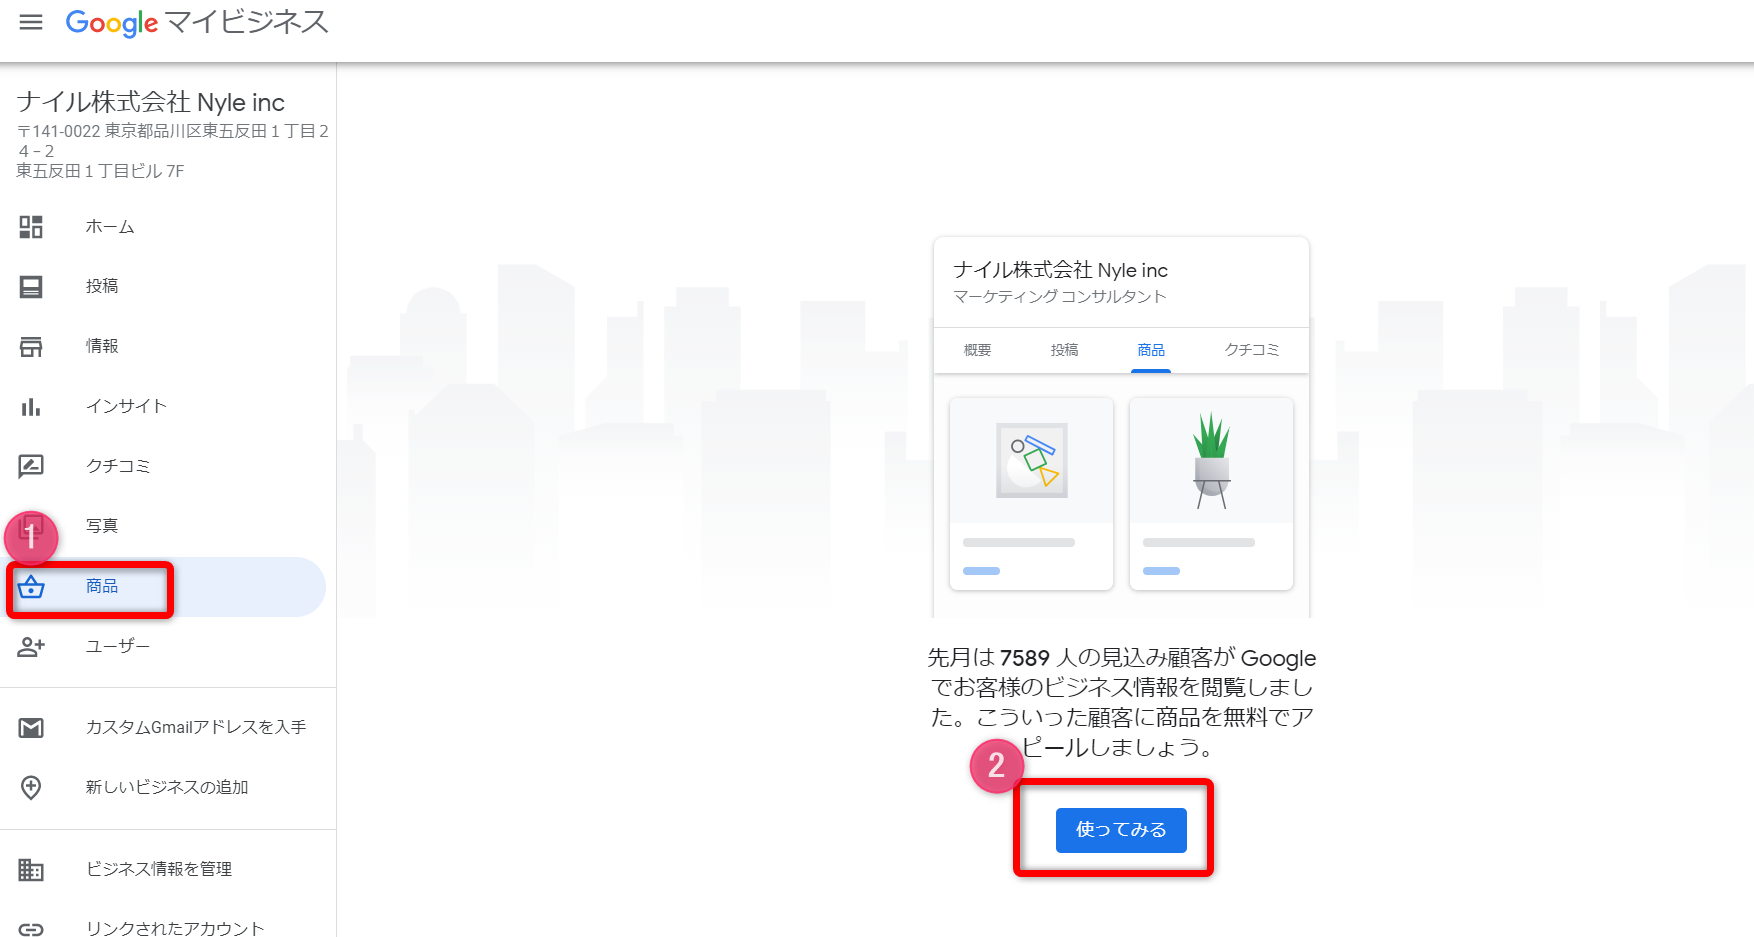1754x937 pixels.
Task: Click the 7589 potential customers message
Action: [x=1121, y=702]
